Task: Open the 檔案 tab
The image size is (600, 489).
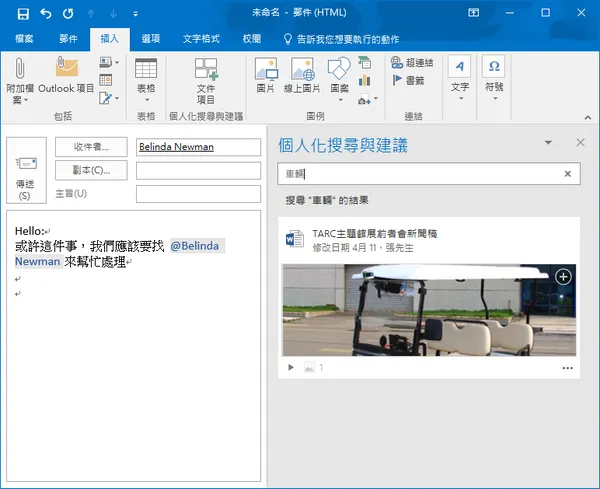Action: pyautogui.click(x=24, y=39)
